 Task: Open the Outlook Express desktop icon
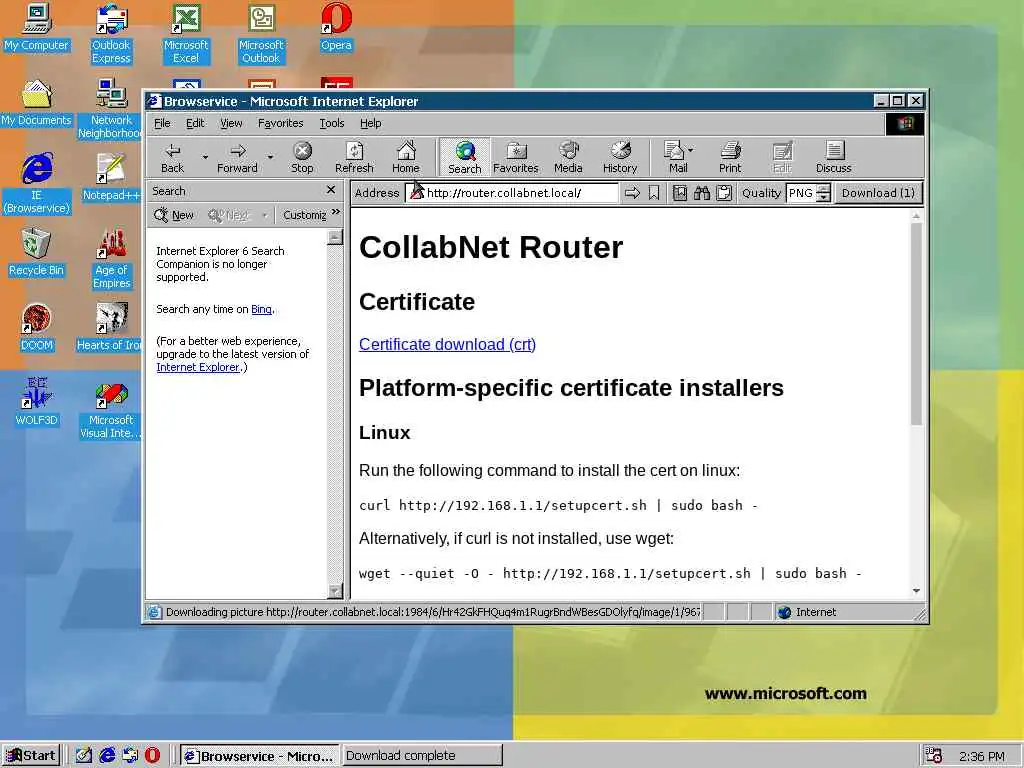coord(111,33)
